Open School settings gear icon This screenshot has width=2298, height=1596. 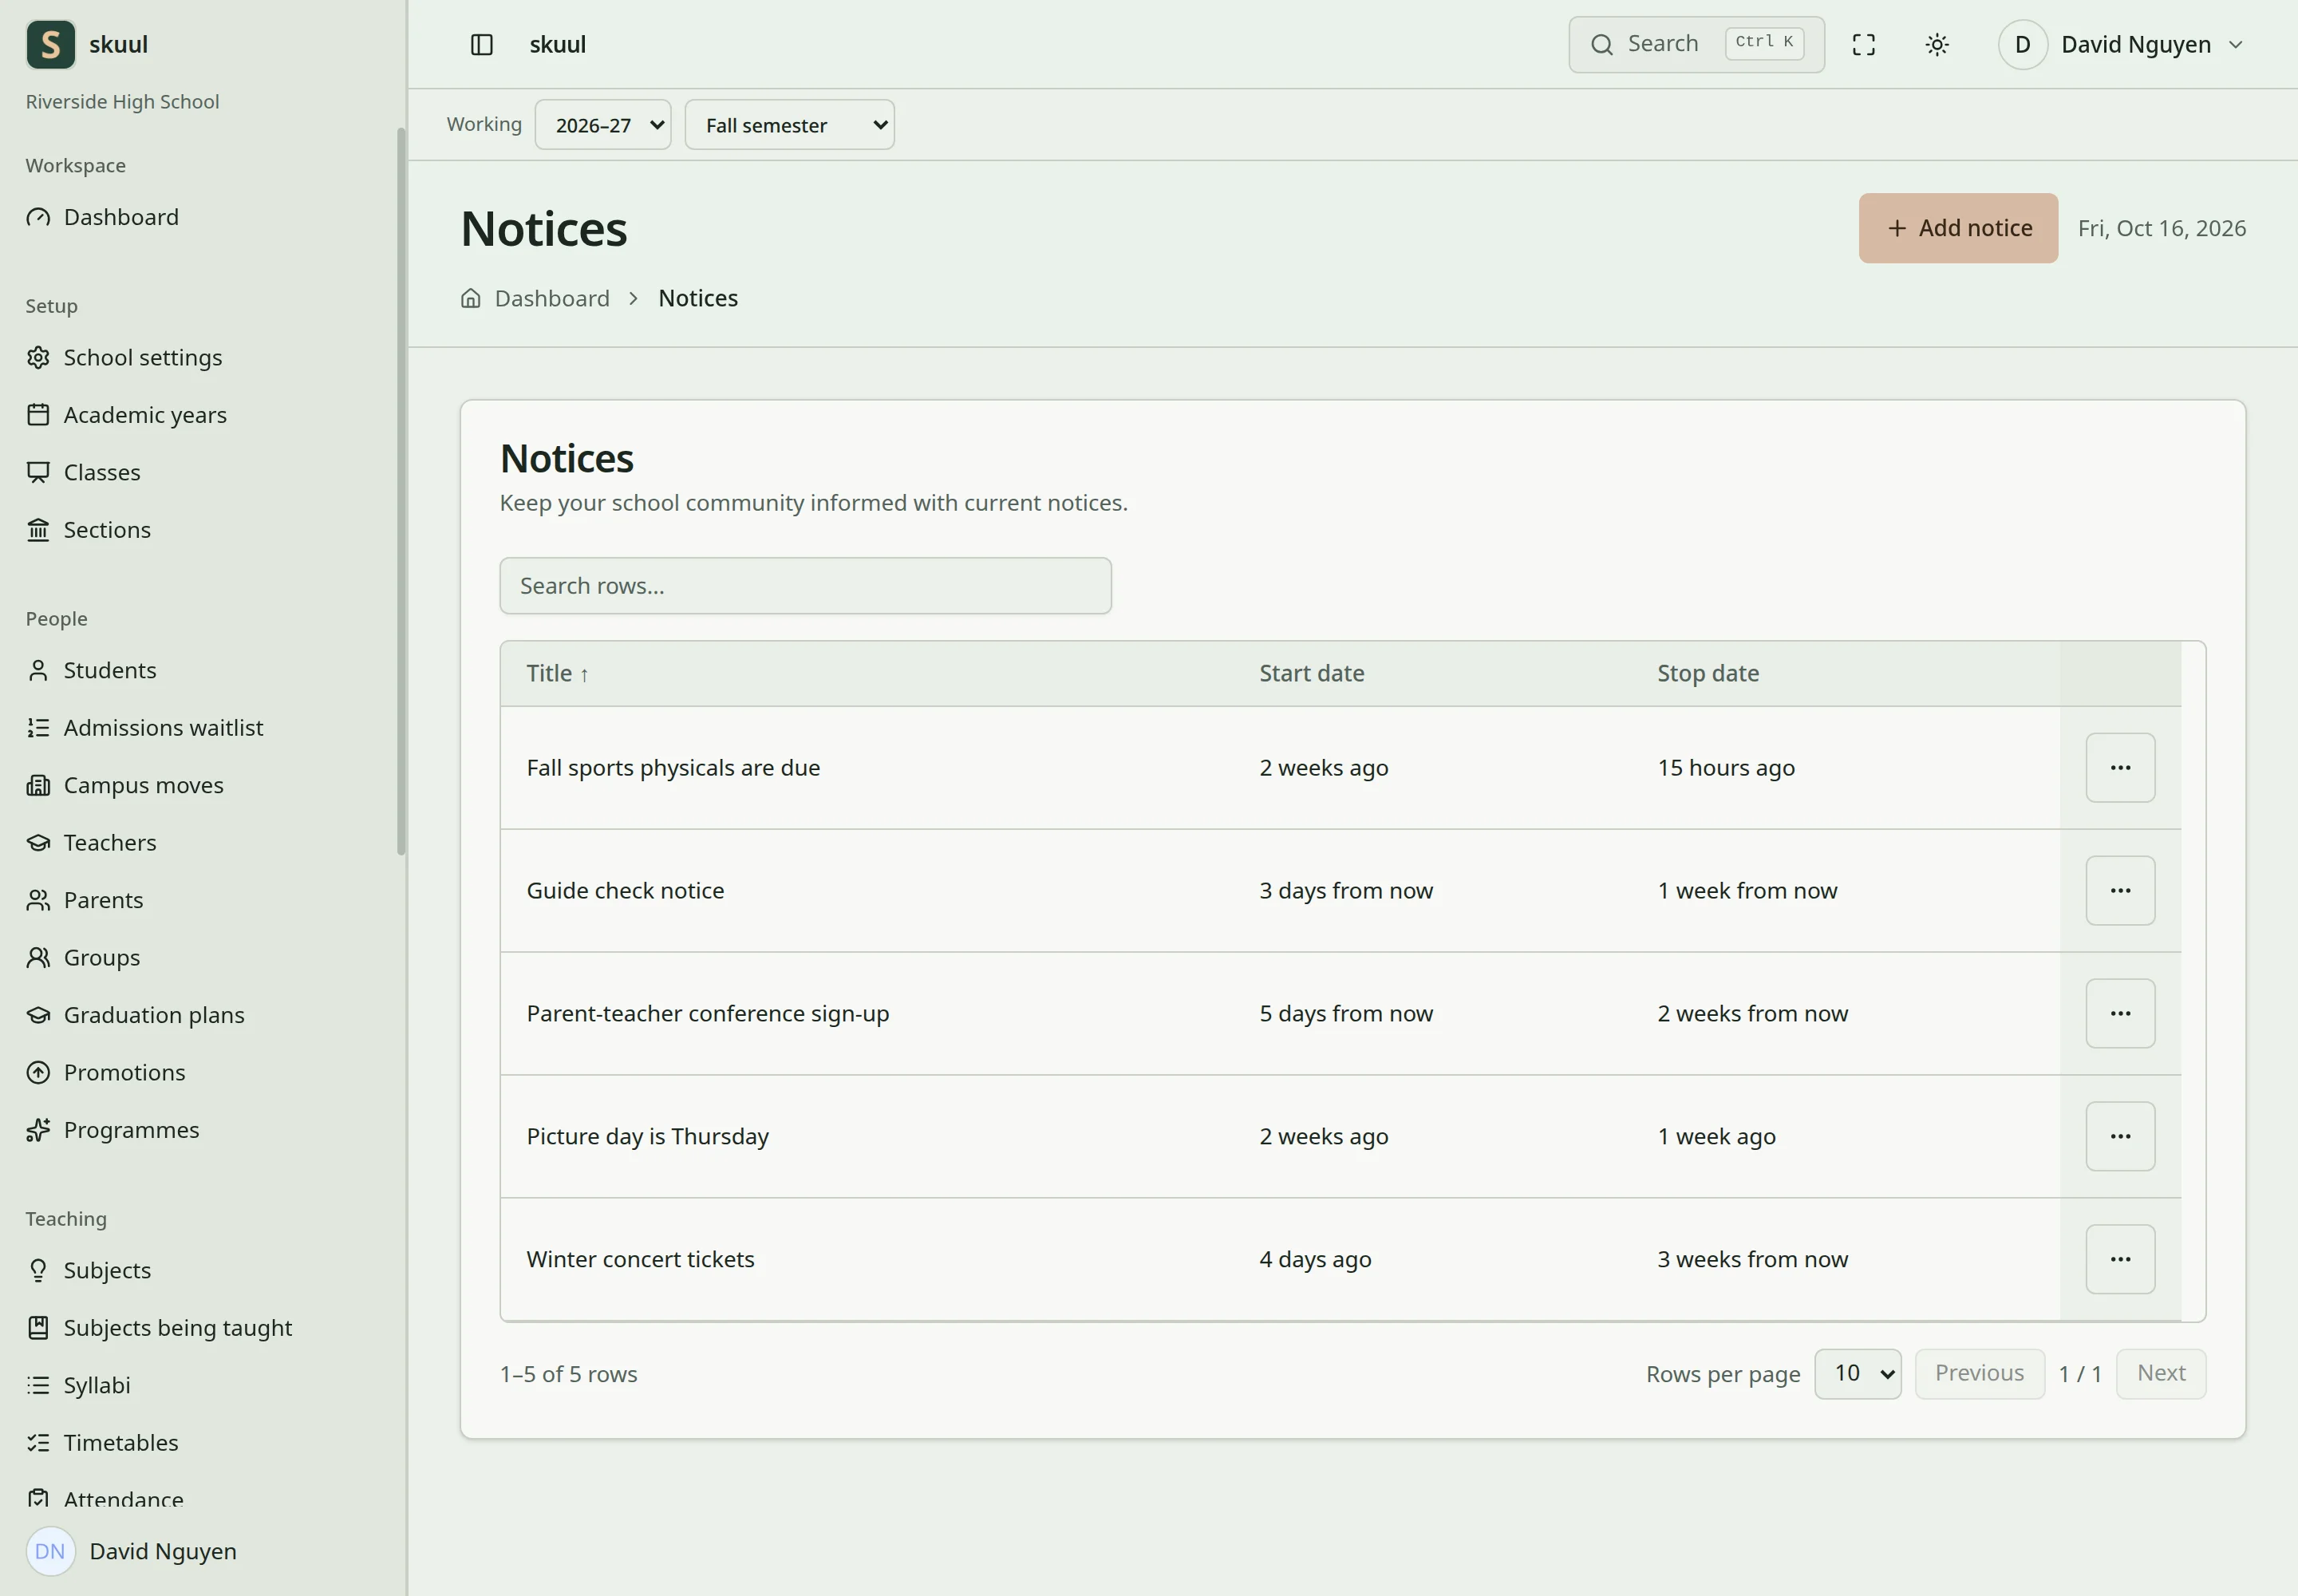(38, 357)
